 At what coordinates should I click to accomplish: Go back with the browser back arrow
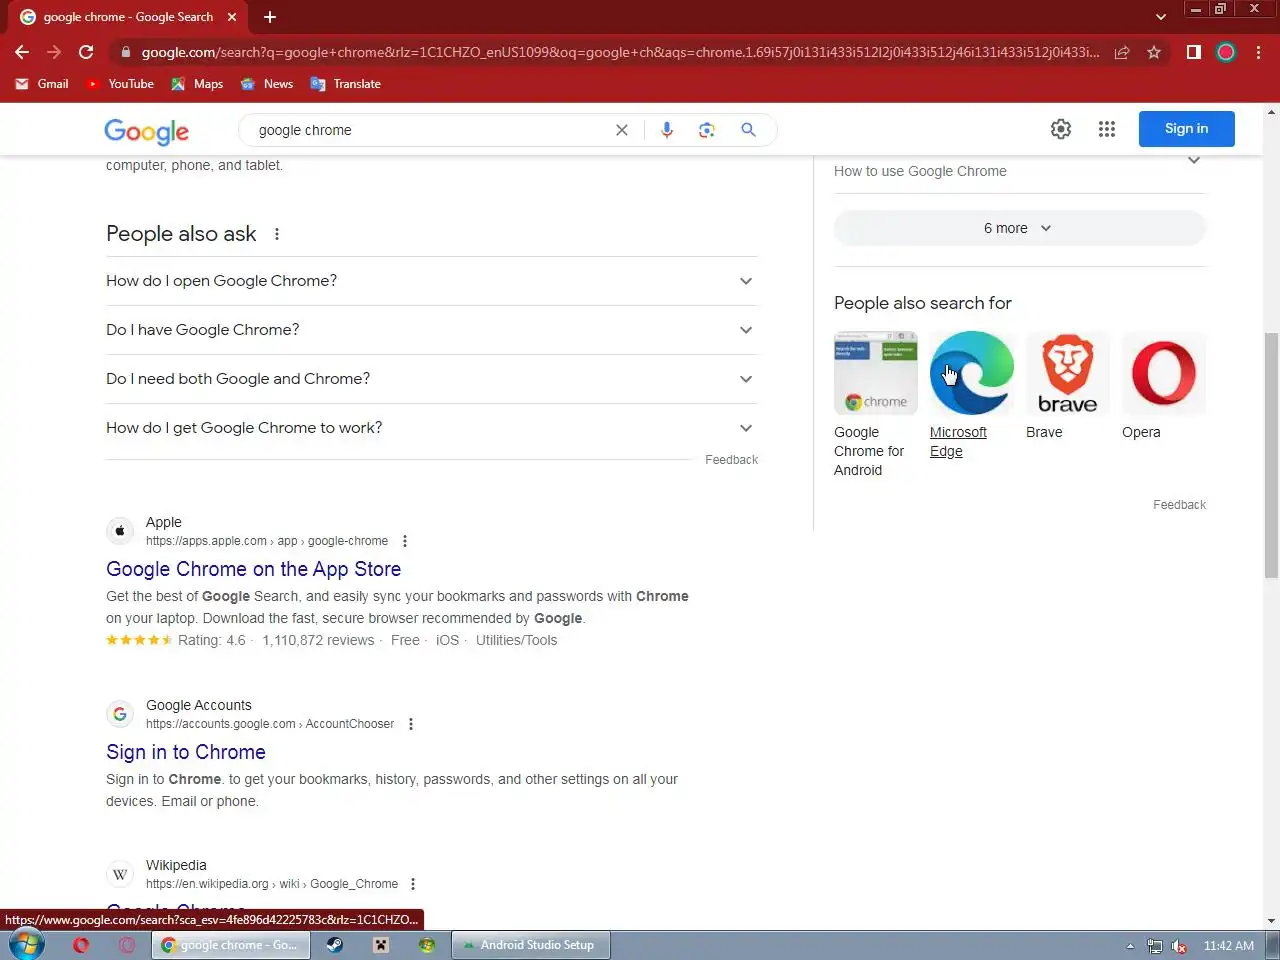pos(22,52)
